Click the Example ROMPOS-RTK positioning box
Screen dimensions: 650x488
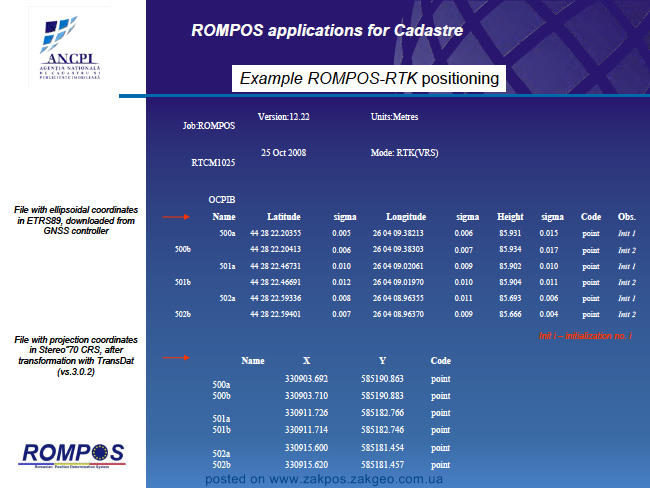pos(369,78)
